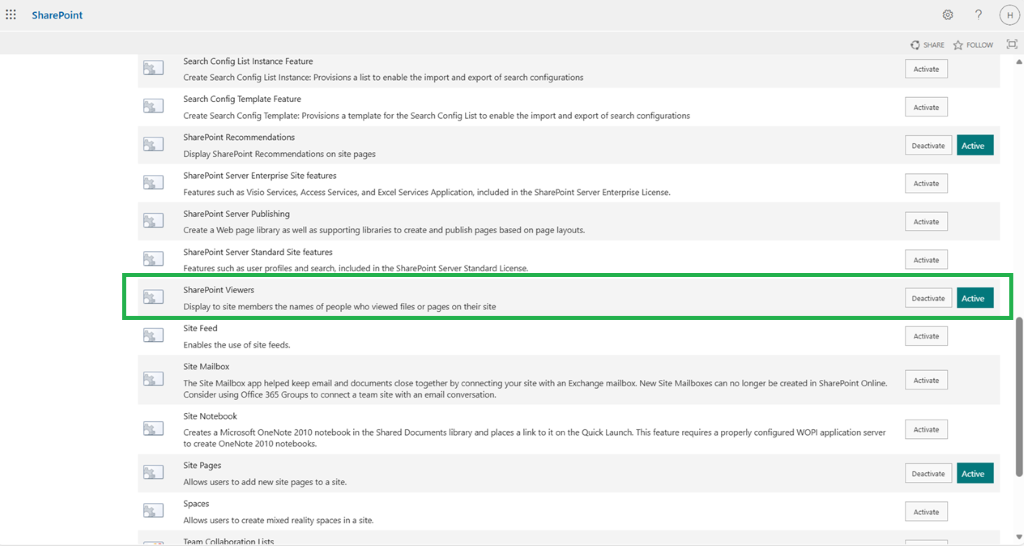Screen dimensions: 1024x546
Task: Click Active badge for Site Pages
Action: pos(975,474)
